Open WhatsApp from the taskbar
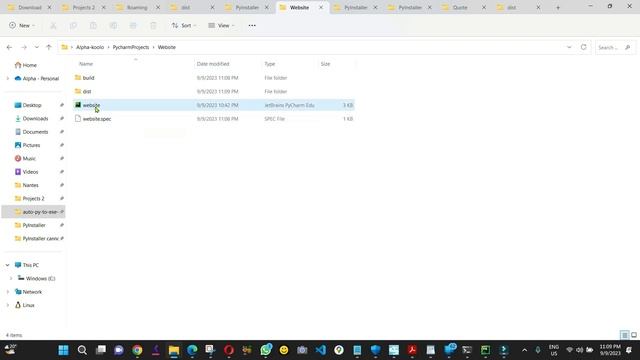 (266, 350)
